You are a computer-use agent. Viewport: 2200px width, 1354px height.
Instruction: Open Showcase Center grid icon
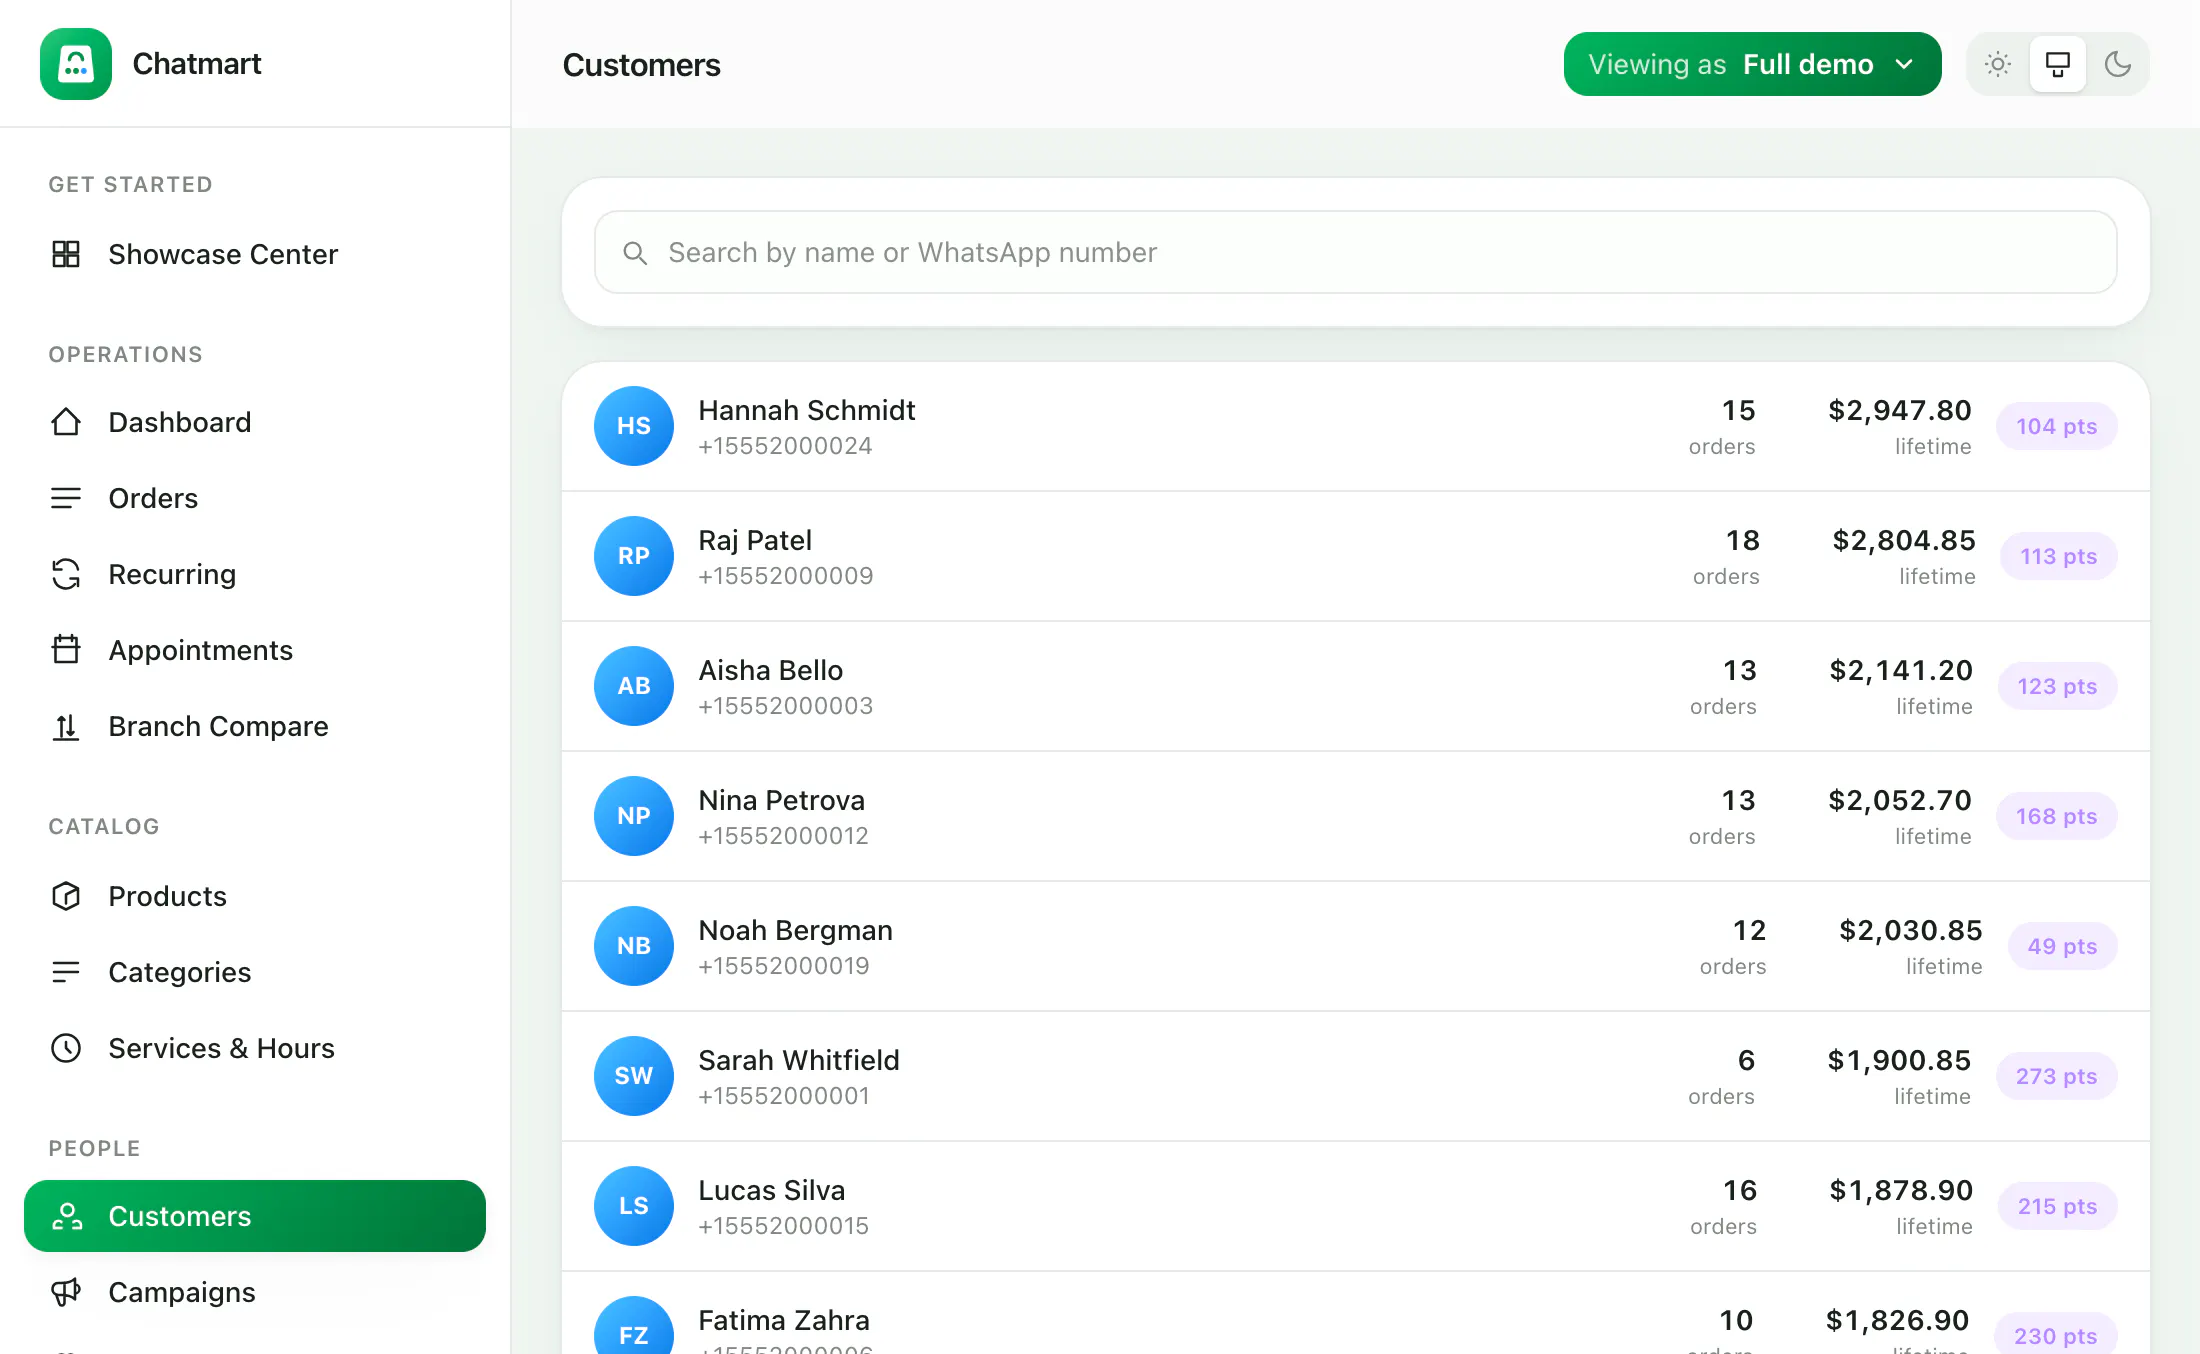(x=66, y=254)
